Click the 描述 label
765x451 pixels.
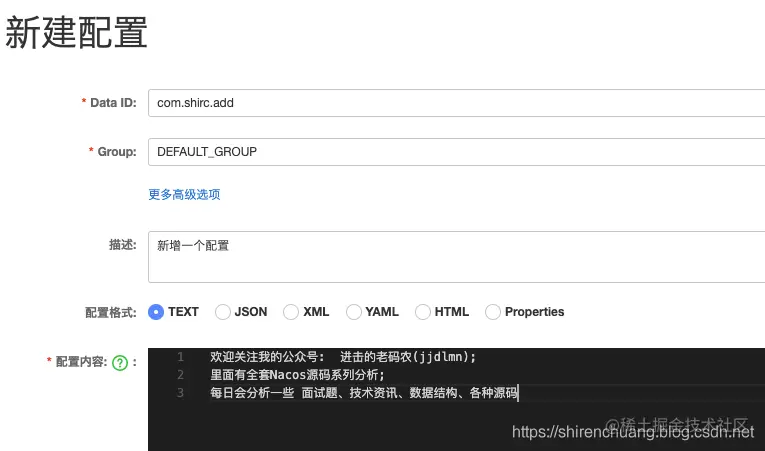pyautogui.click(x=122, y=245)
